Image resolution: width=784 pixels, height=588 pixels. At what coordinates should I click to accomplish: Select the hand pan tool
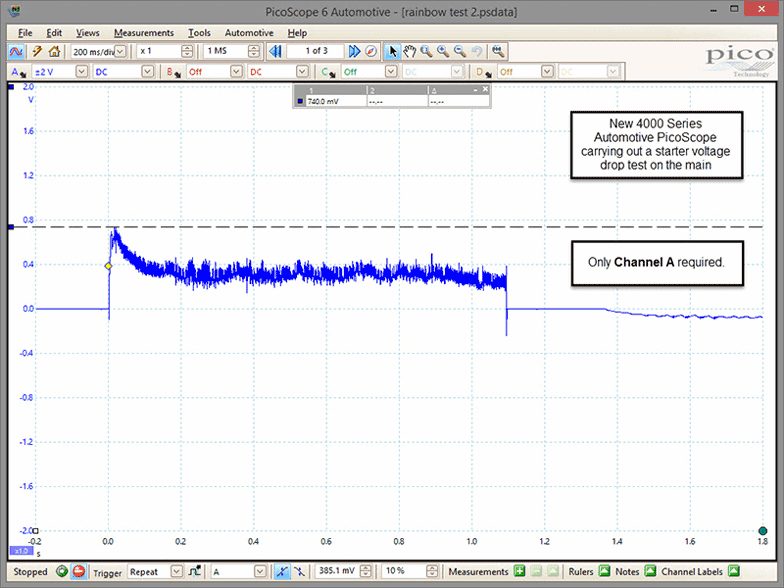[x=410, y=51]
